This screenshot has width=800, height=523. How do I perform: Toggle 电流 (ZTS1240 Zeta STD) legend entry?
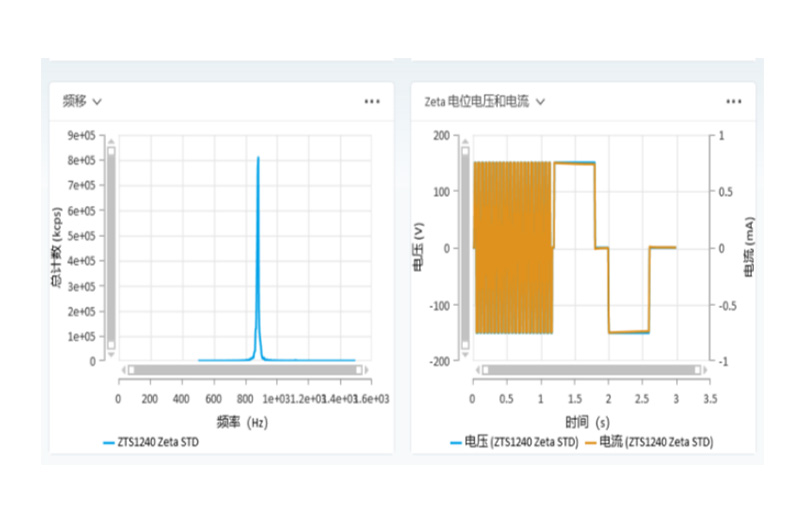[x=649, y=442]
